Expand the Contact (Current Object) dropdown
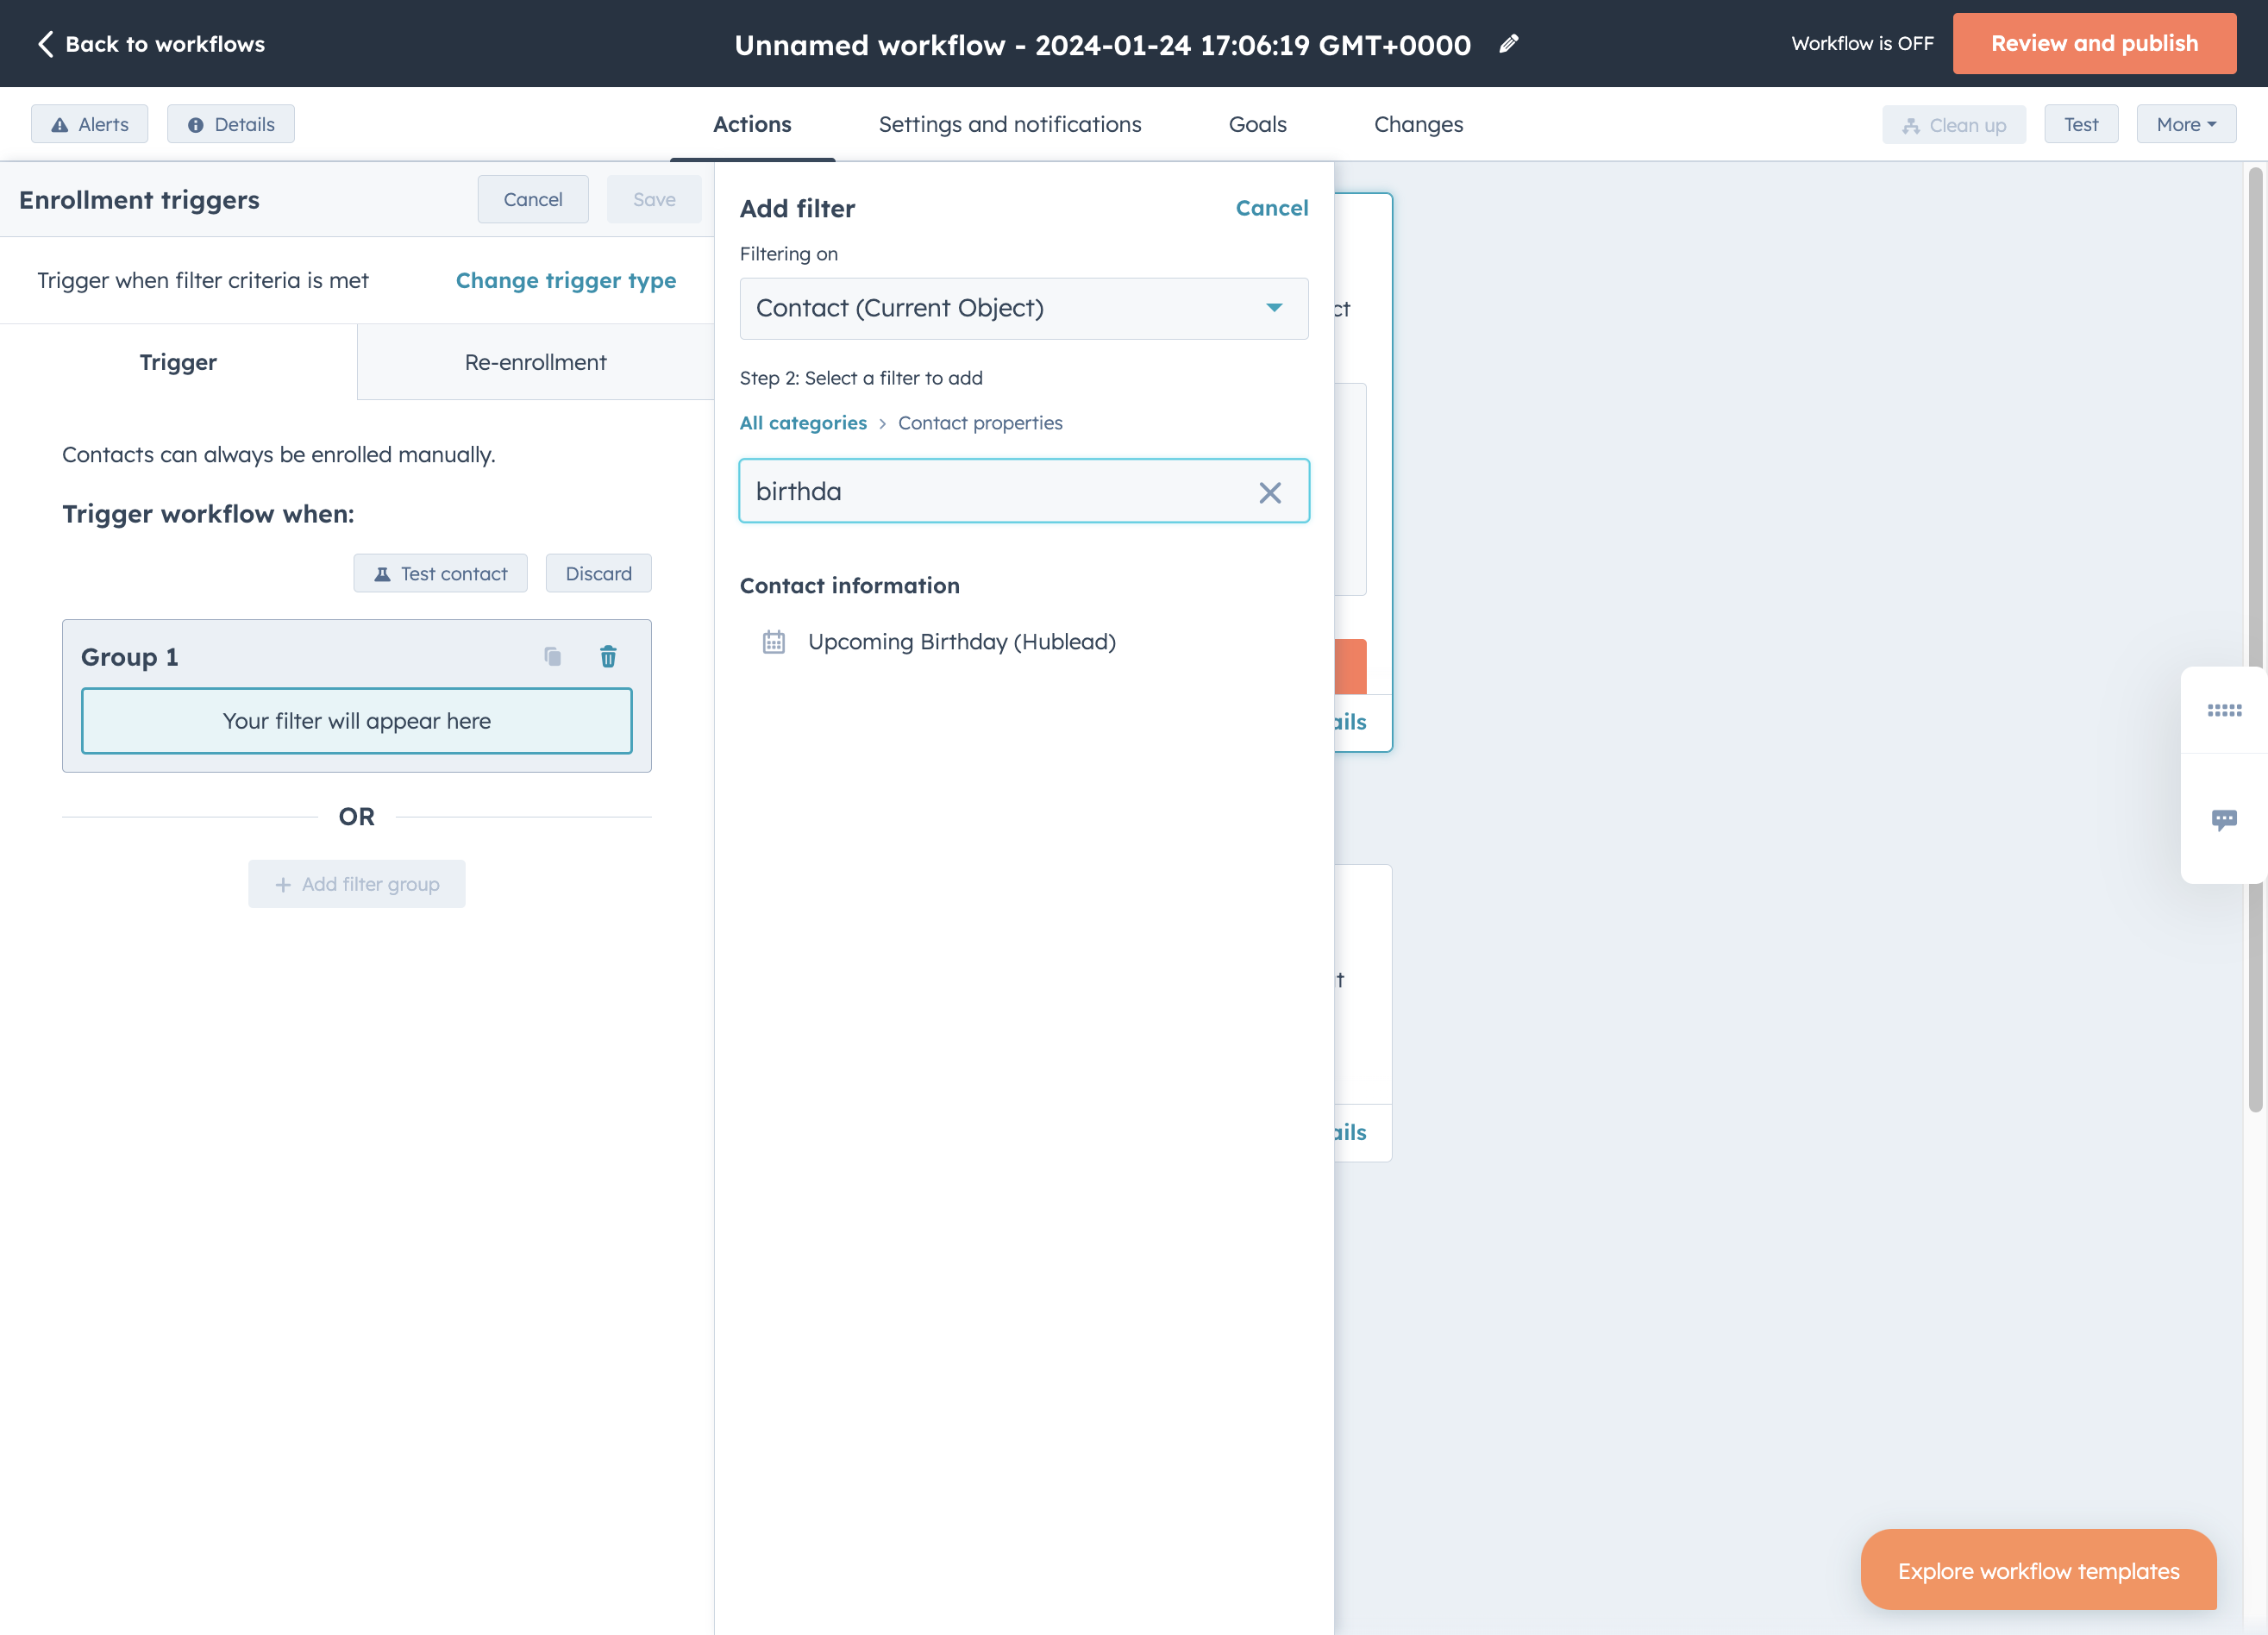Viewport: 2268px width, 1635px height. tap(1023, 308)
